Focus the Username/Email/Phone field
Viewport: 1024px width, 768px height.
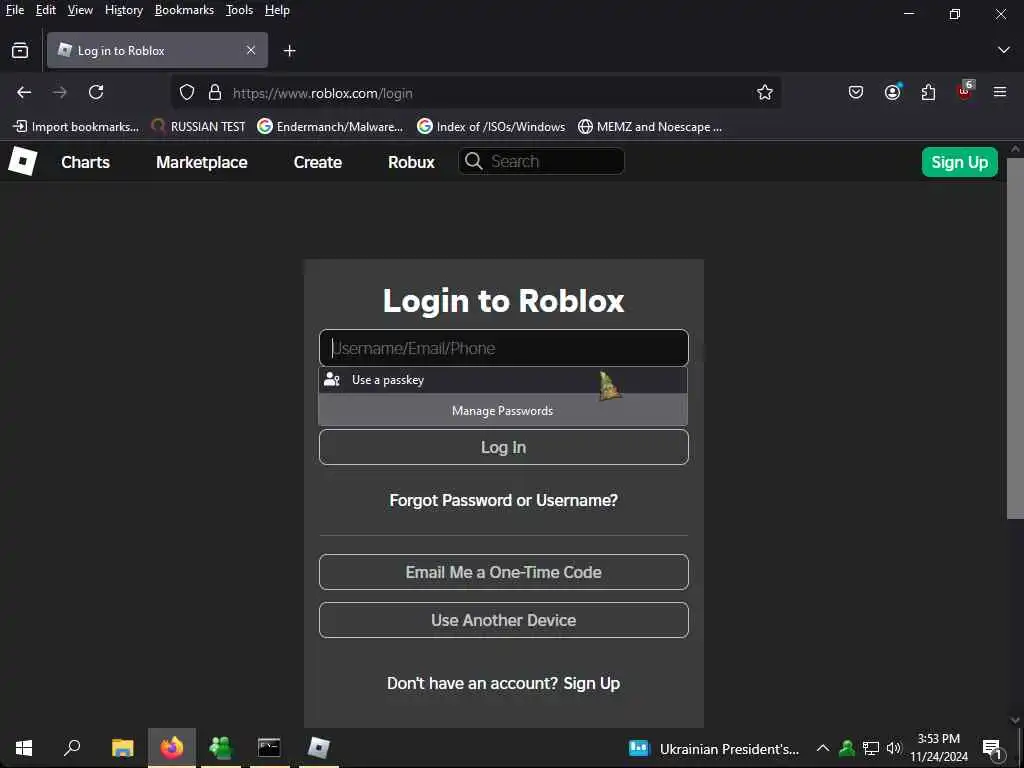click(x=504, y=348)
